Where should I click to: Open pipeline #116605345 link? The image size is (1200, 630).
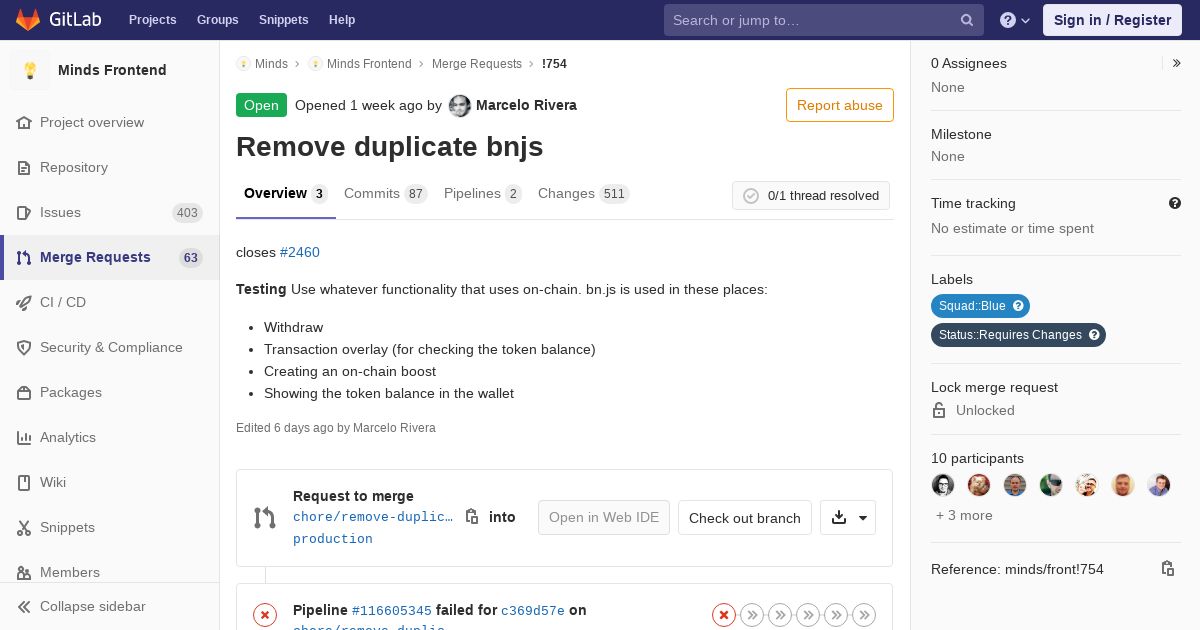tap(392, 611)
